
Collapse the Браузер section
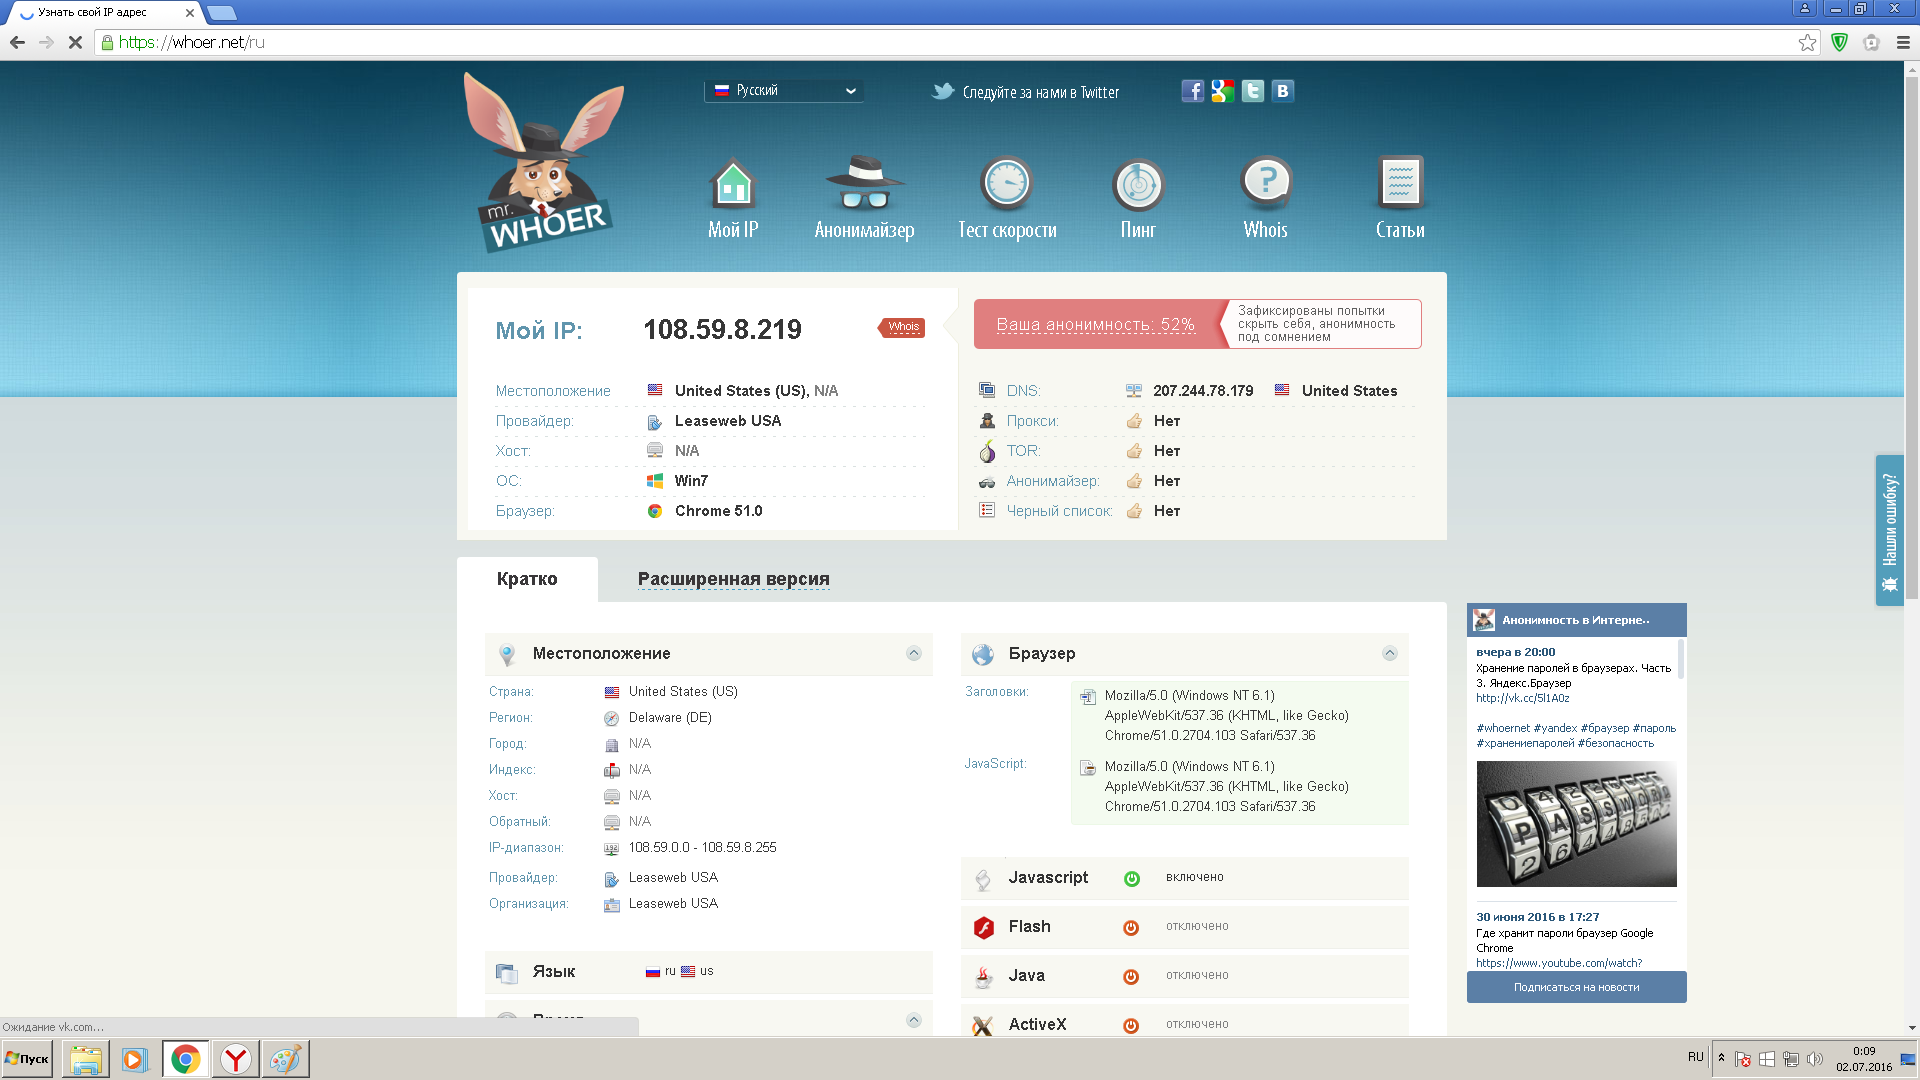(1389, 653)
